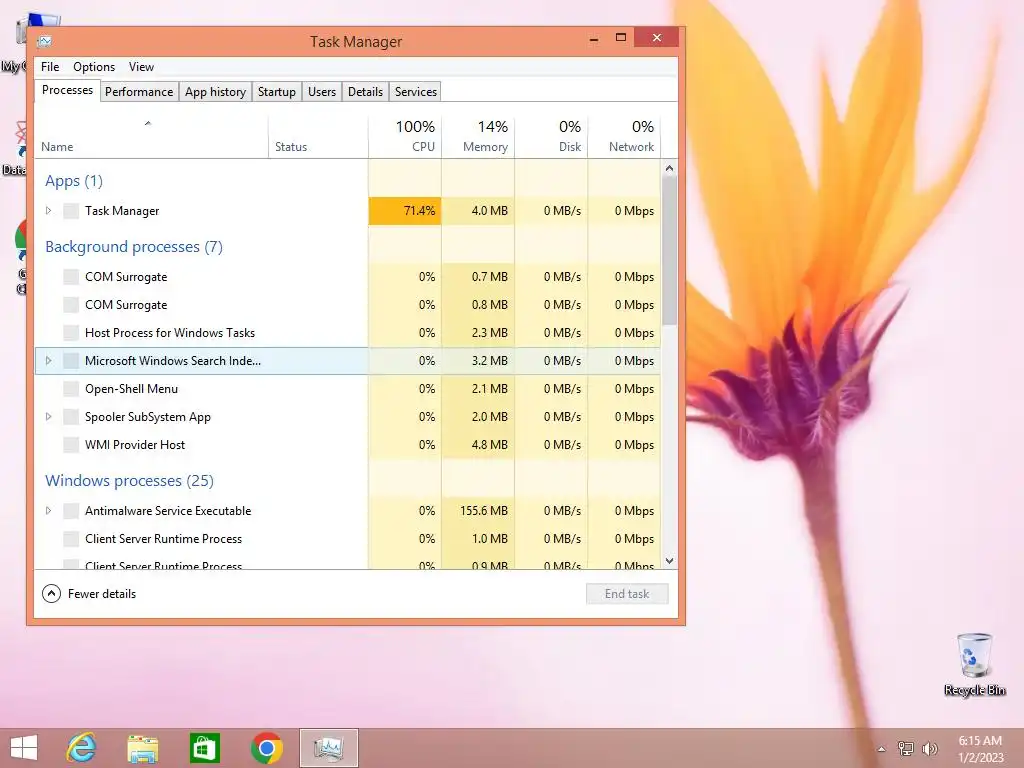Switch to the Users tab
This screenshot has height=768, width=1024.
pos(322,91)
